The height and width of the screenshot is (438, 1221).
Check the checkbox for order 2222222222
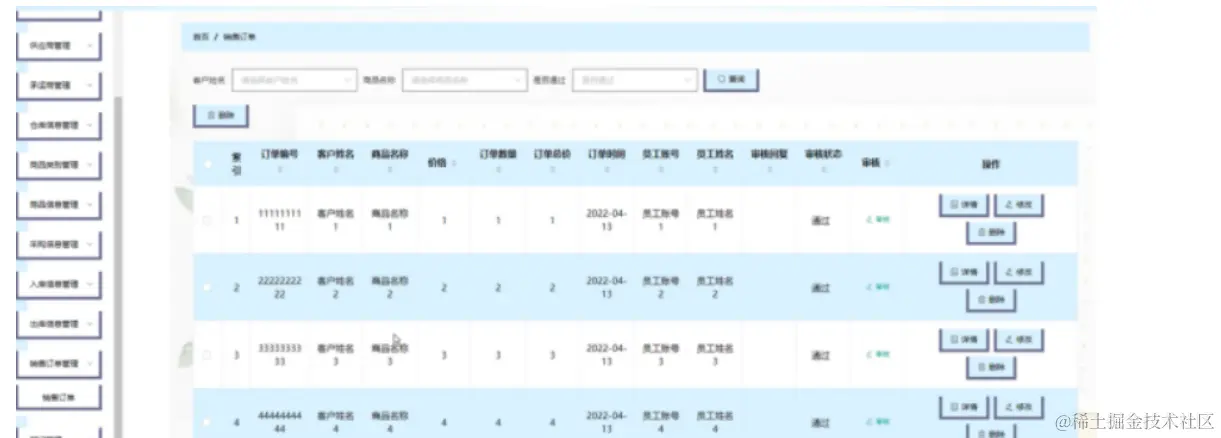tap(207, 288)
